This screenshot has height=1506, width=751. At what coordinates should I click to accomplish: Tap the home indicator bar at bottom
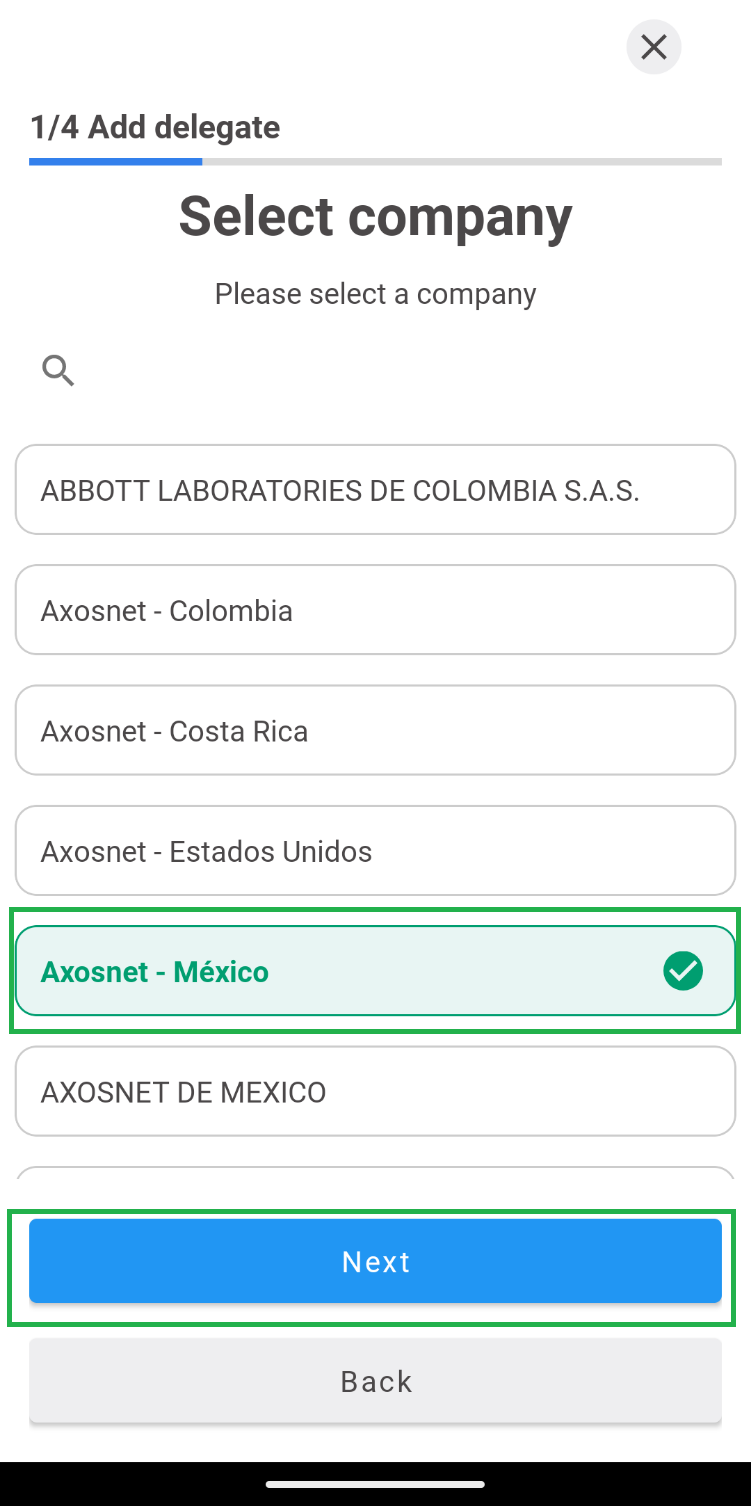(375, 1484)
